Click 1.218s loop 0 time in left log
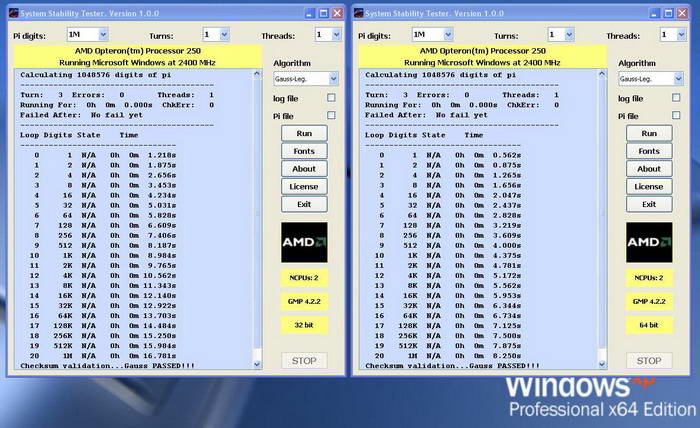Viewport: 700px width, 428px height. [x=162, y=155]
